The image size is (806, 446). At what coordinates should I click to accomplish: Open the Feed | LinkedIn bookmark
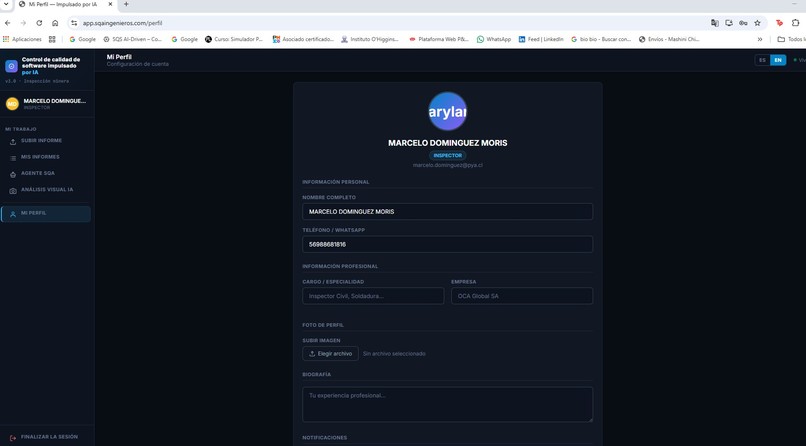click(x=541, y=39)
